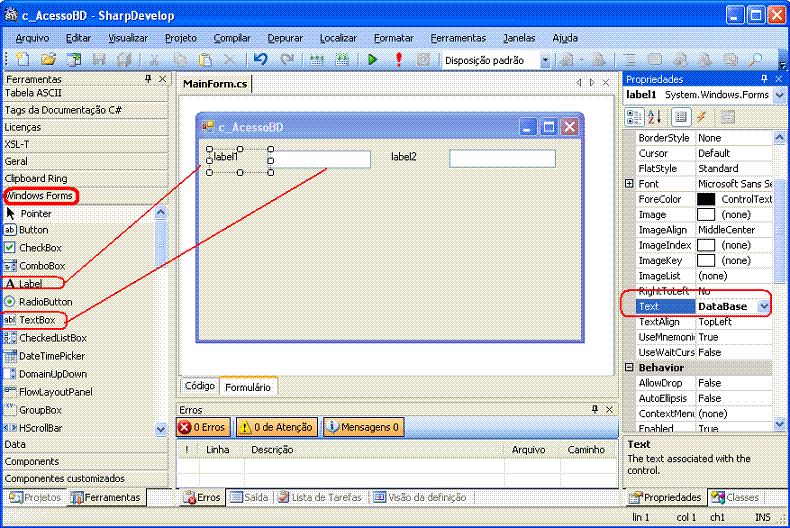Click the Open File folder icon
The height and width of the screenshot is (528, 790).
point(48,59)
